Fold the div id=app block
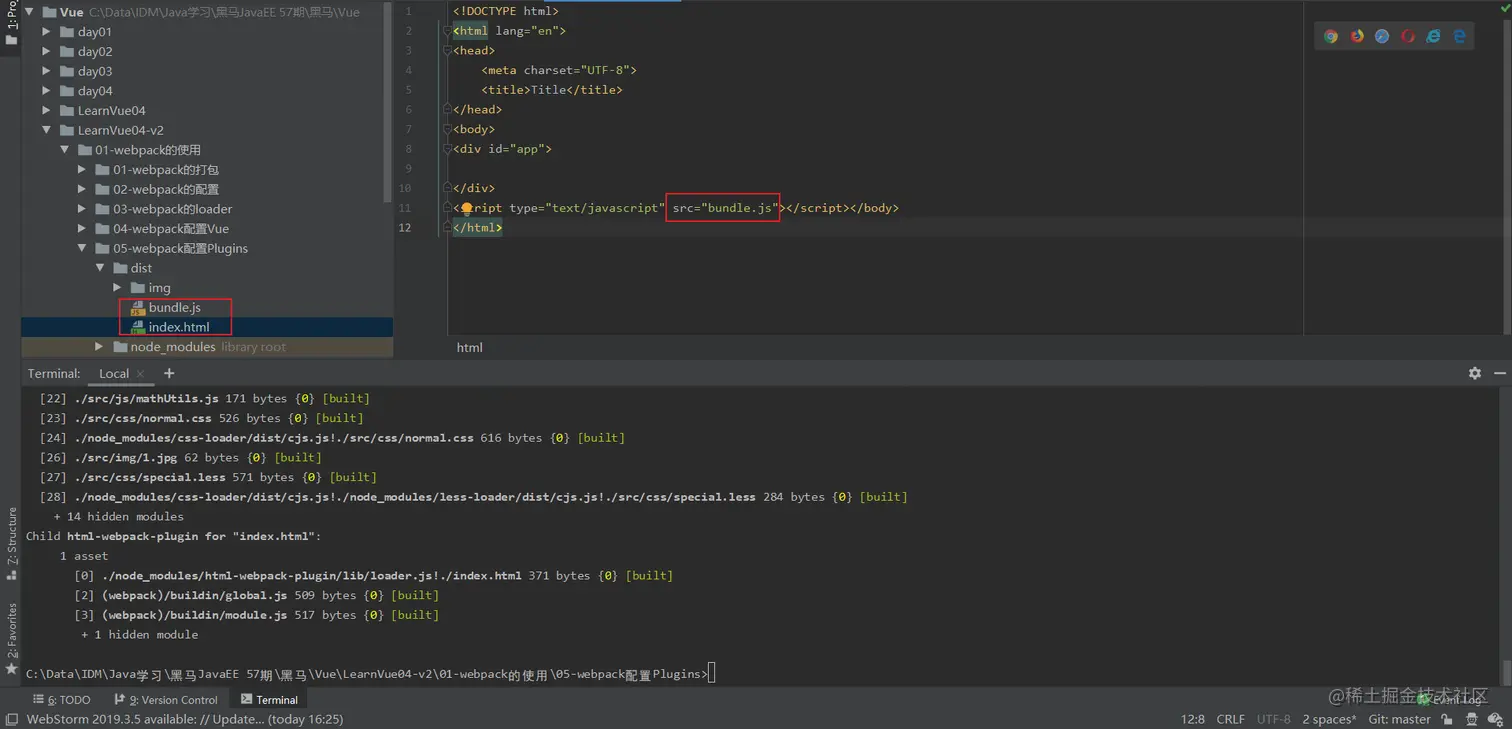 pyautogui.click(x=448, y=149)
